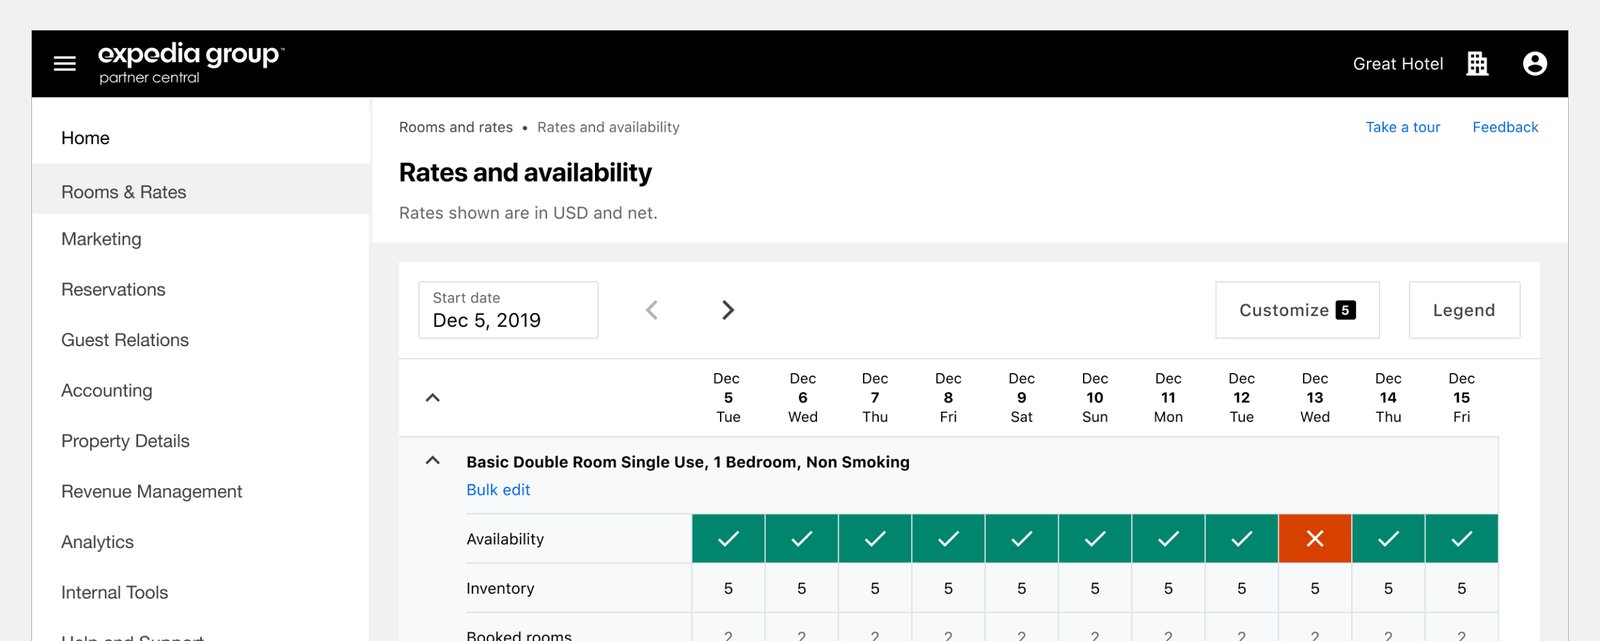
Task: Click the Rooms and rates breadcrumb
Action: 456,127
